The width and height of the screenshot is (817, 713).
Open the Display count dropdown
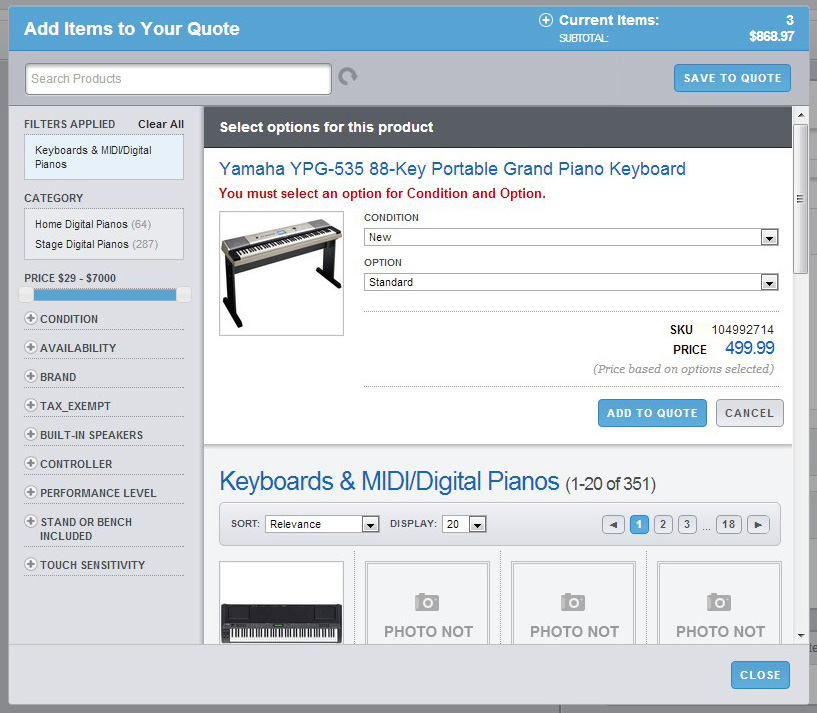[x=464, y=524]
